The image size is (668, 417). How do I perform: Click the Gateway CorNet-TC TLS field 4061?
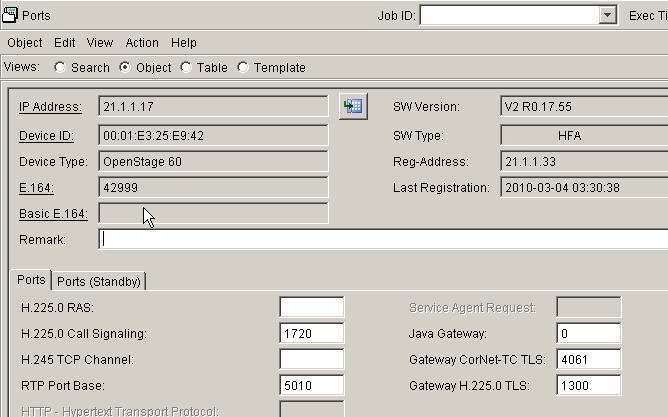[589, 359]
